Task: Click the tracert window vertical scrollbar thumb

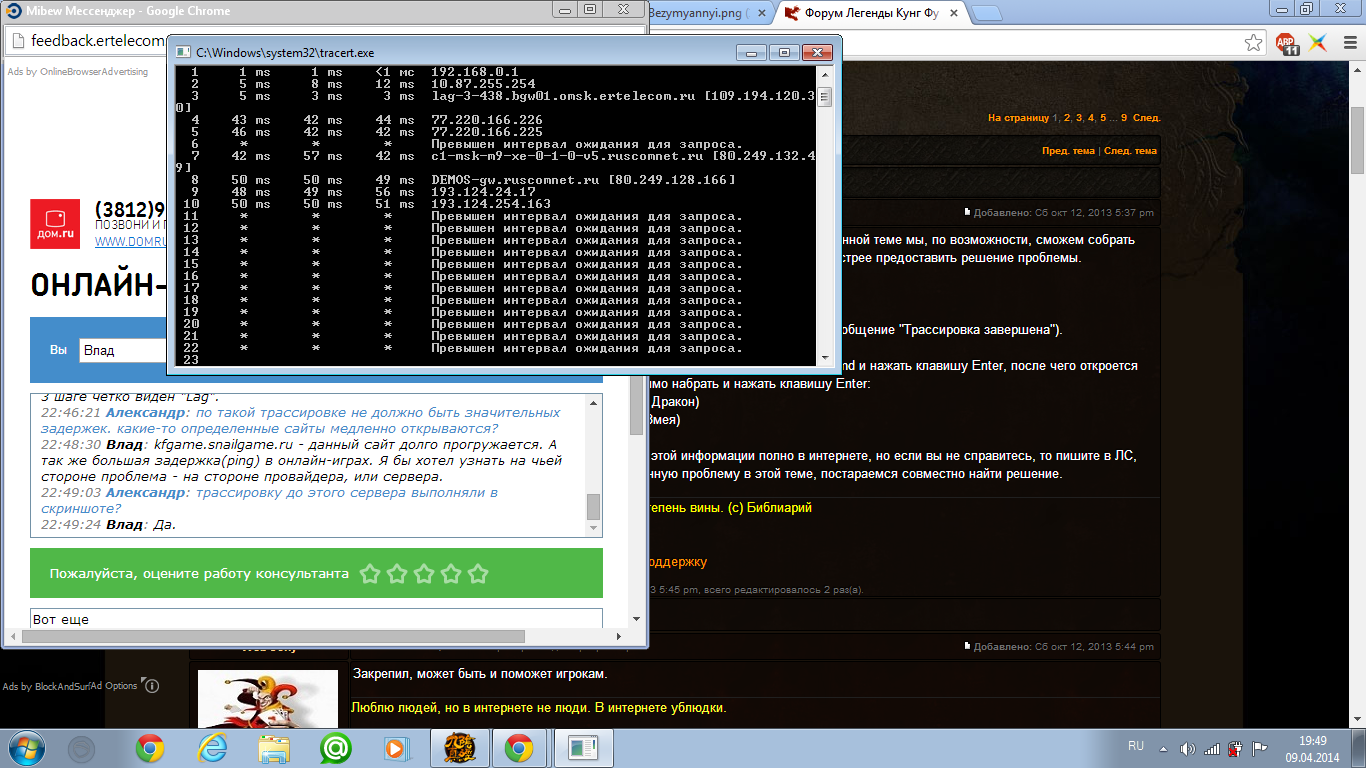Action: pyautogui.click(x=825, y=98)
